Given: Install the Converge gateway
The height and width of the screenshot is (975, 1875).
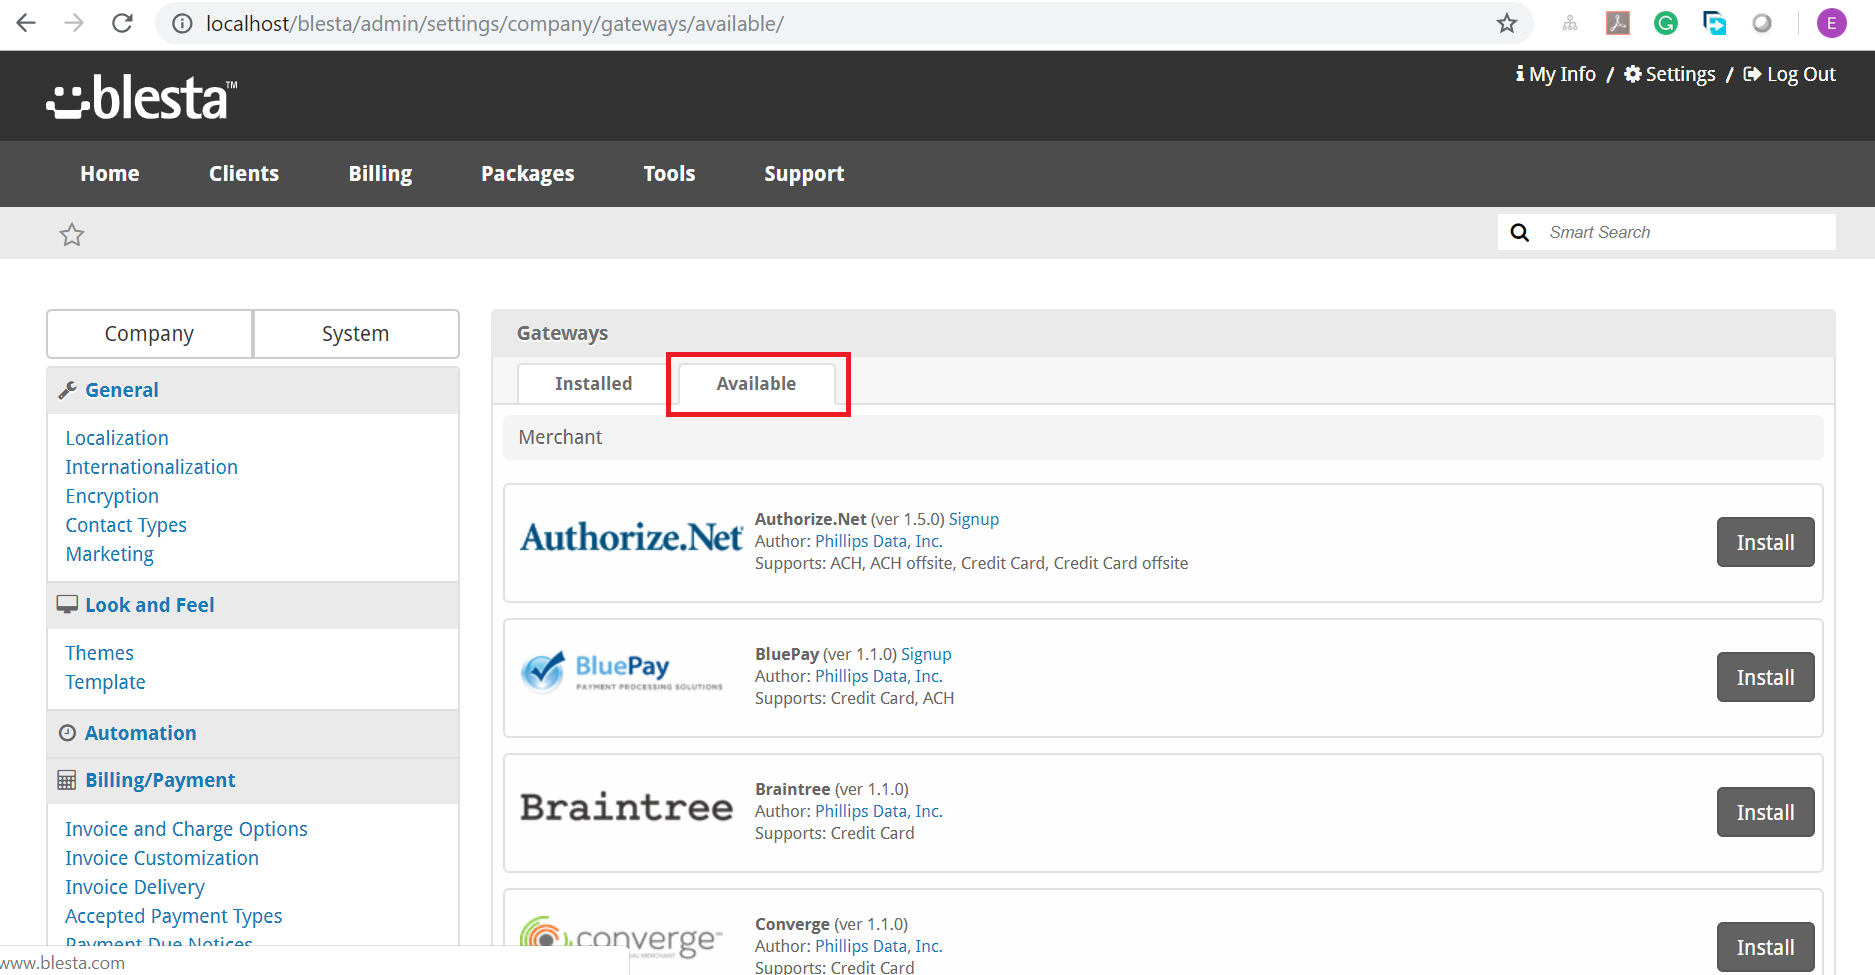Looking at the screenshot, I should point(1765,947).
